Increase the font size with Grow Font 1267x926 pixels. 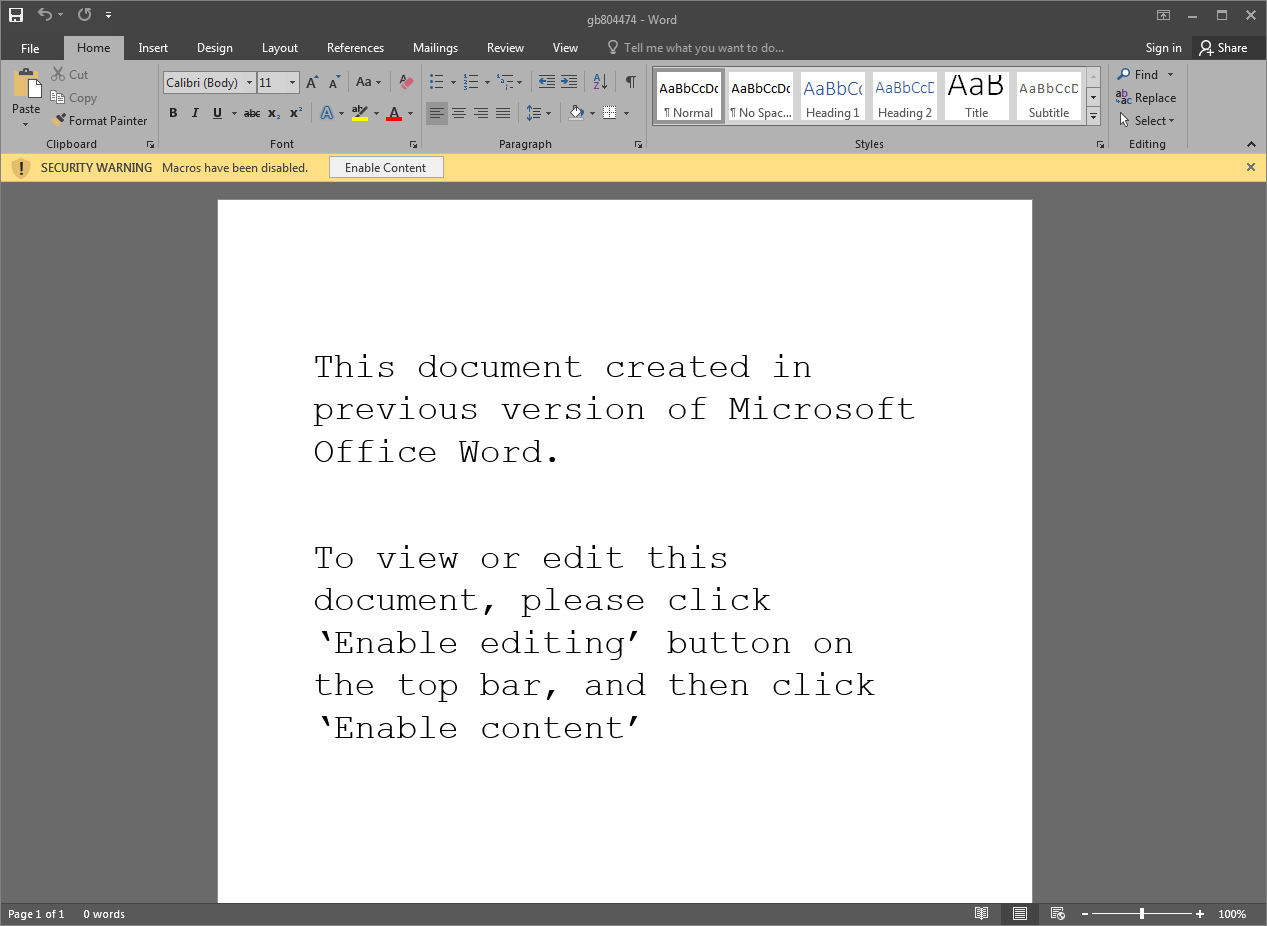(x=313, y=83)
